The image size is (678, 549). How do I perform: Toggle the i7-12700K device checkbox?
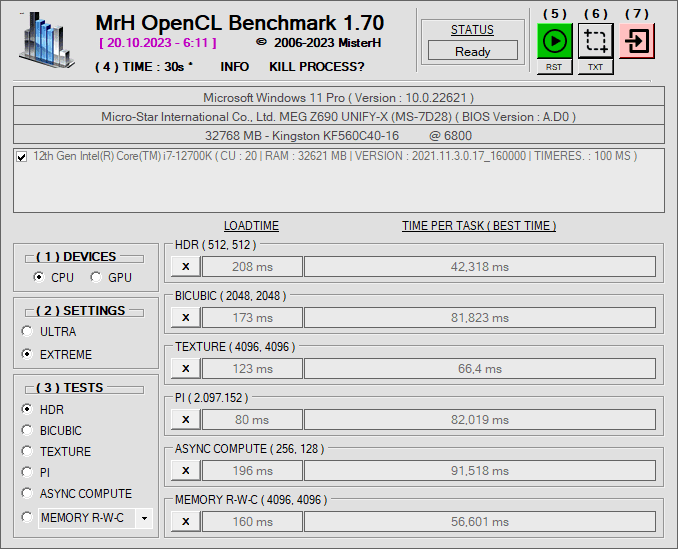click(21, 156)
